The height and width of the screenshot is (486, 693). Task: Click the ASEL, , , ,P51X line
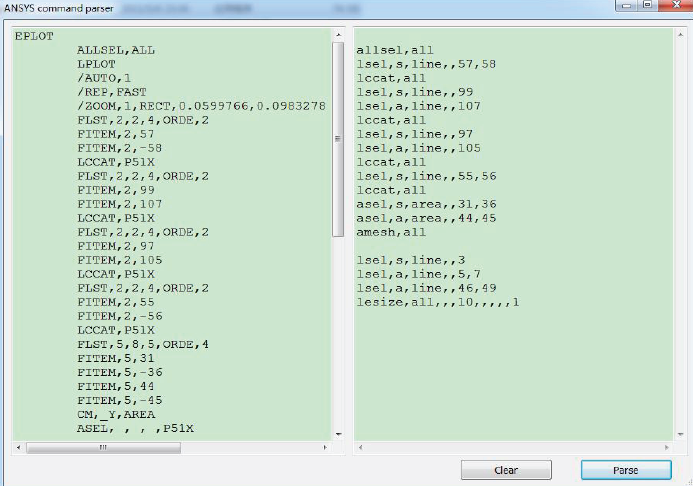tap(135, 429)
